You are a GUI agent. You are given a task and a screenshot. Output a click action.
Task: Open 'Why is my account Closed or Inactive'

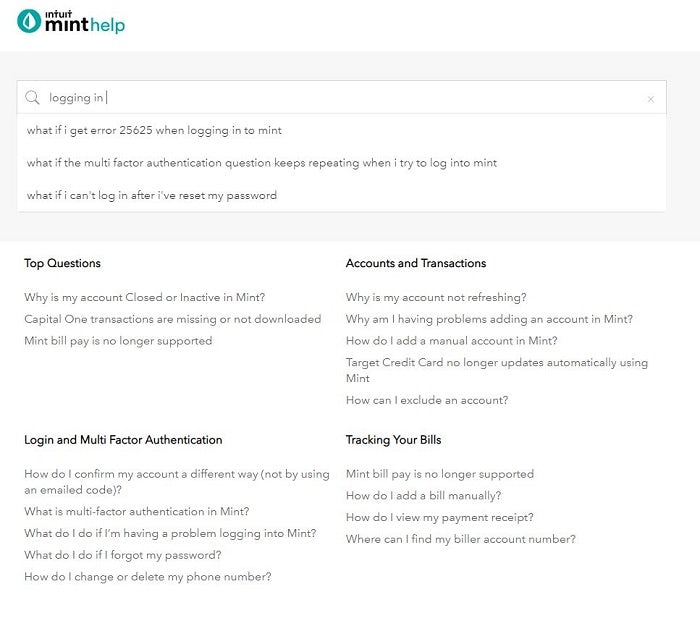click(x=145, y=297)
